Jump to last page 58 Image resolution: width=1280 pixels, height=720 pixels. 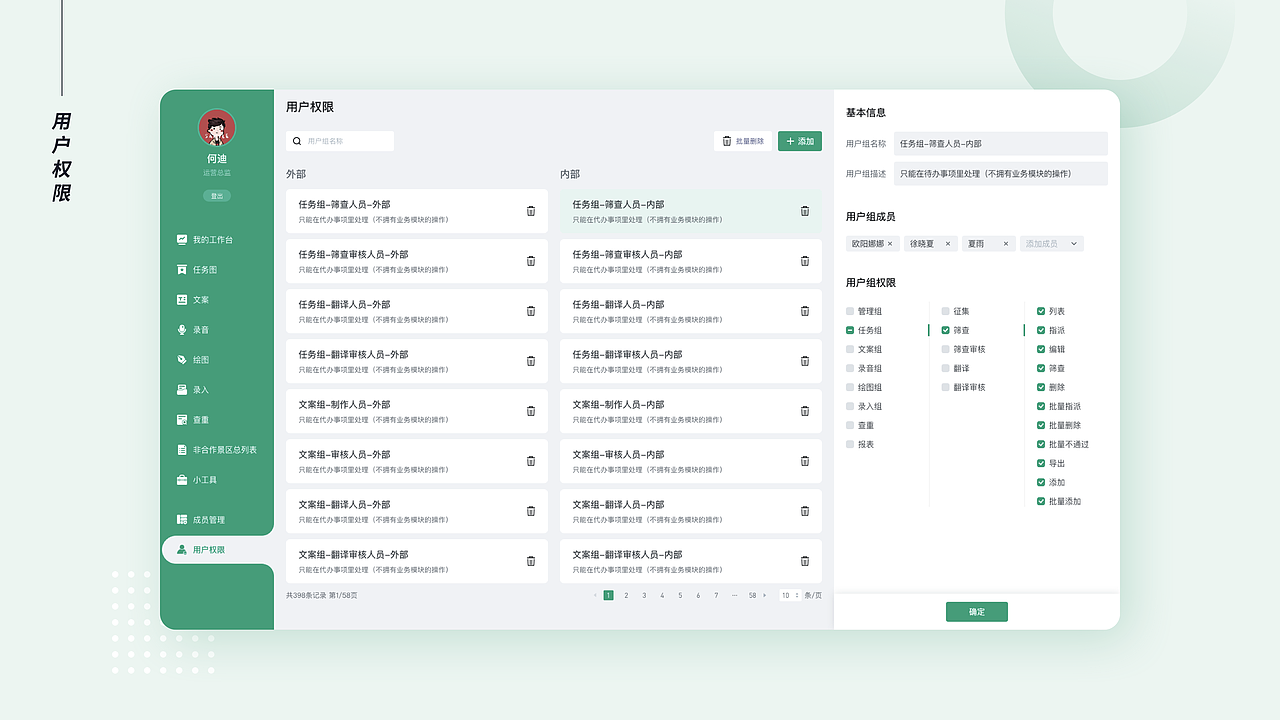point(752,595)
